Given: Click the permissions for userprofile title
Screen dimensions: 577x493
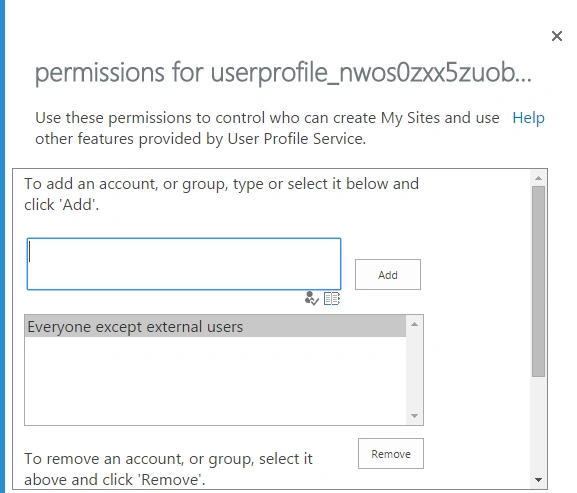Looking at the screenshot, I should click(x=283, y=73).
